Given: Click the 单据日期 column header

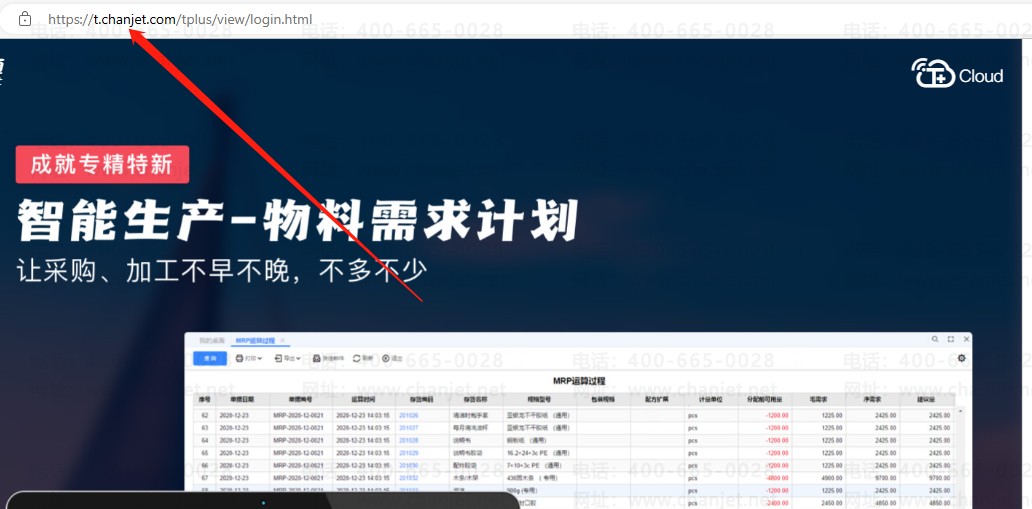Looking at the screenshot, I should point(242,400).
